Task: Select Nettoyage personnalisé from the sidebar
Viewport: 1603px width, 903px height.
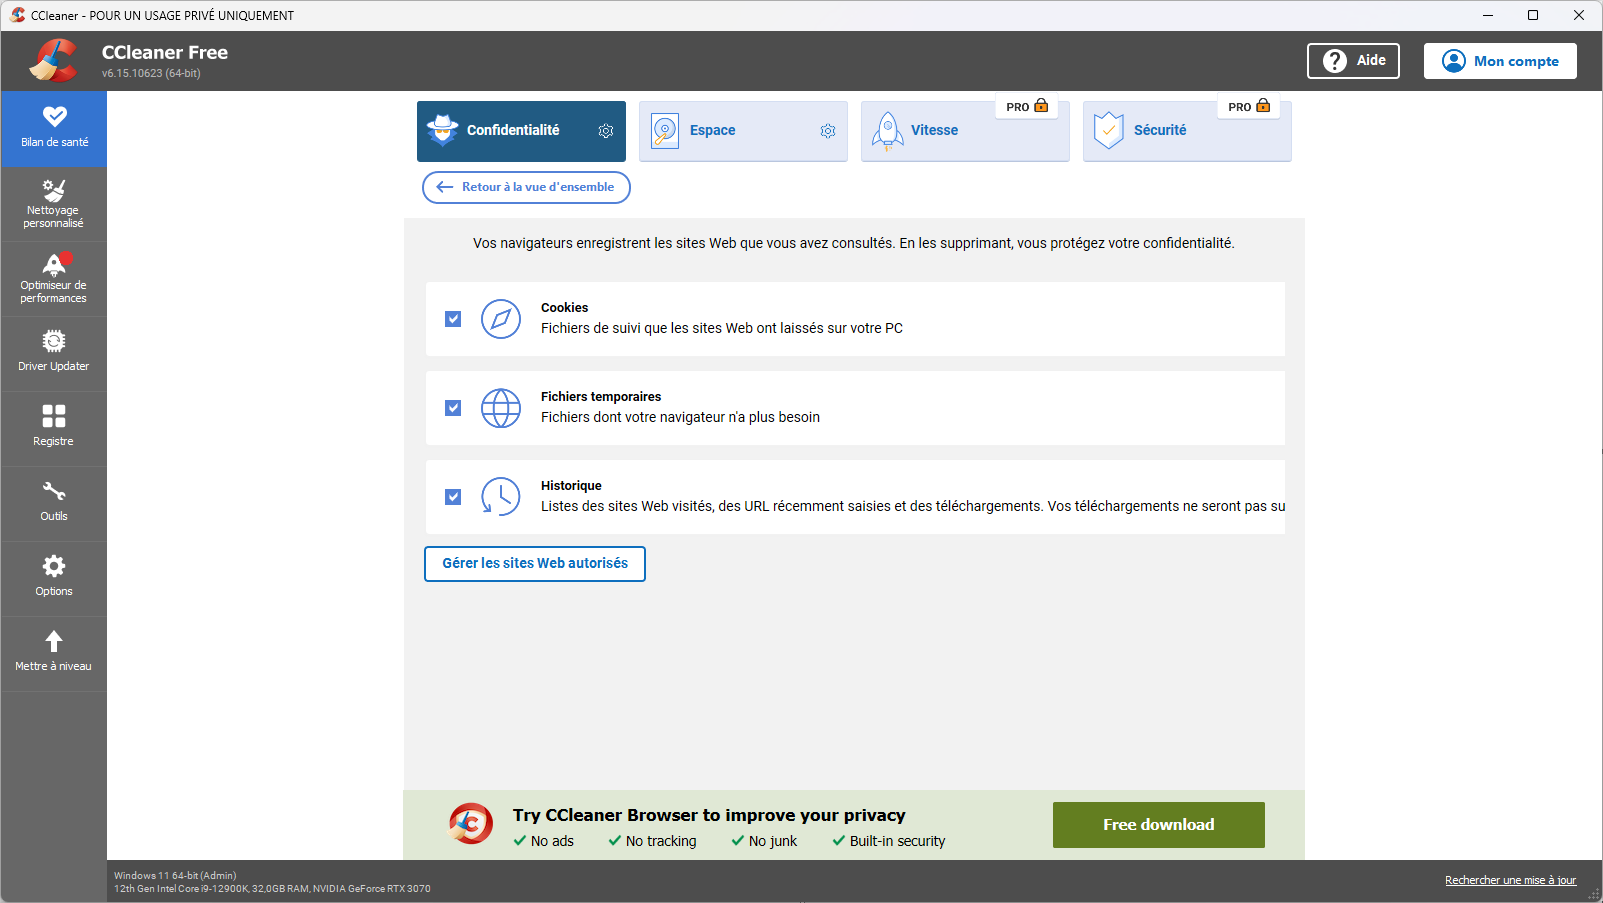Action: click(x=54, y=203)
